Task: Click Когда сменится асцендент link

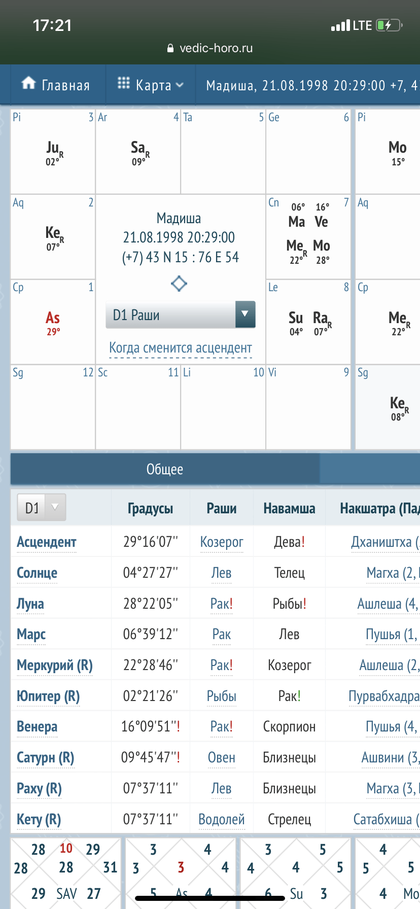Action: tap(180, 348)
